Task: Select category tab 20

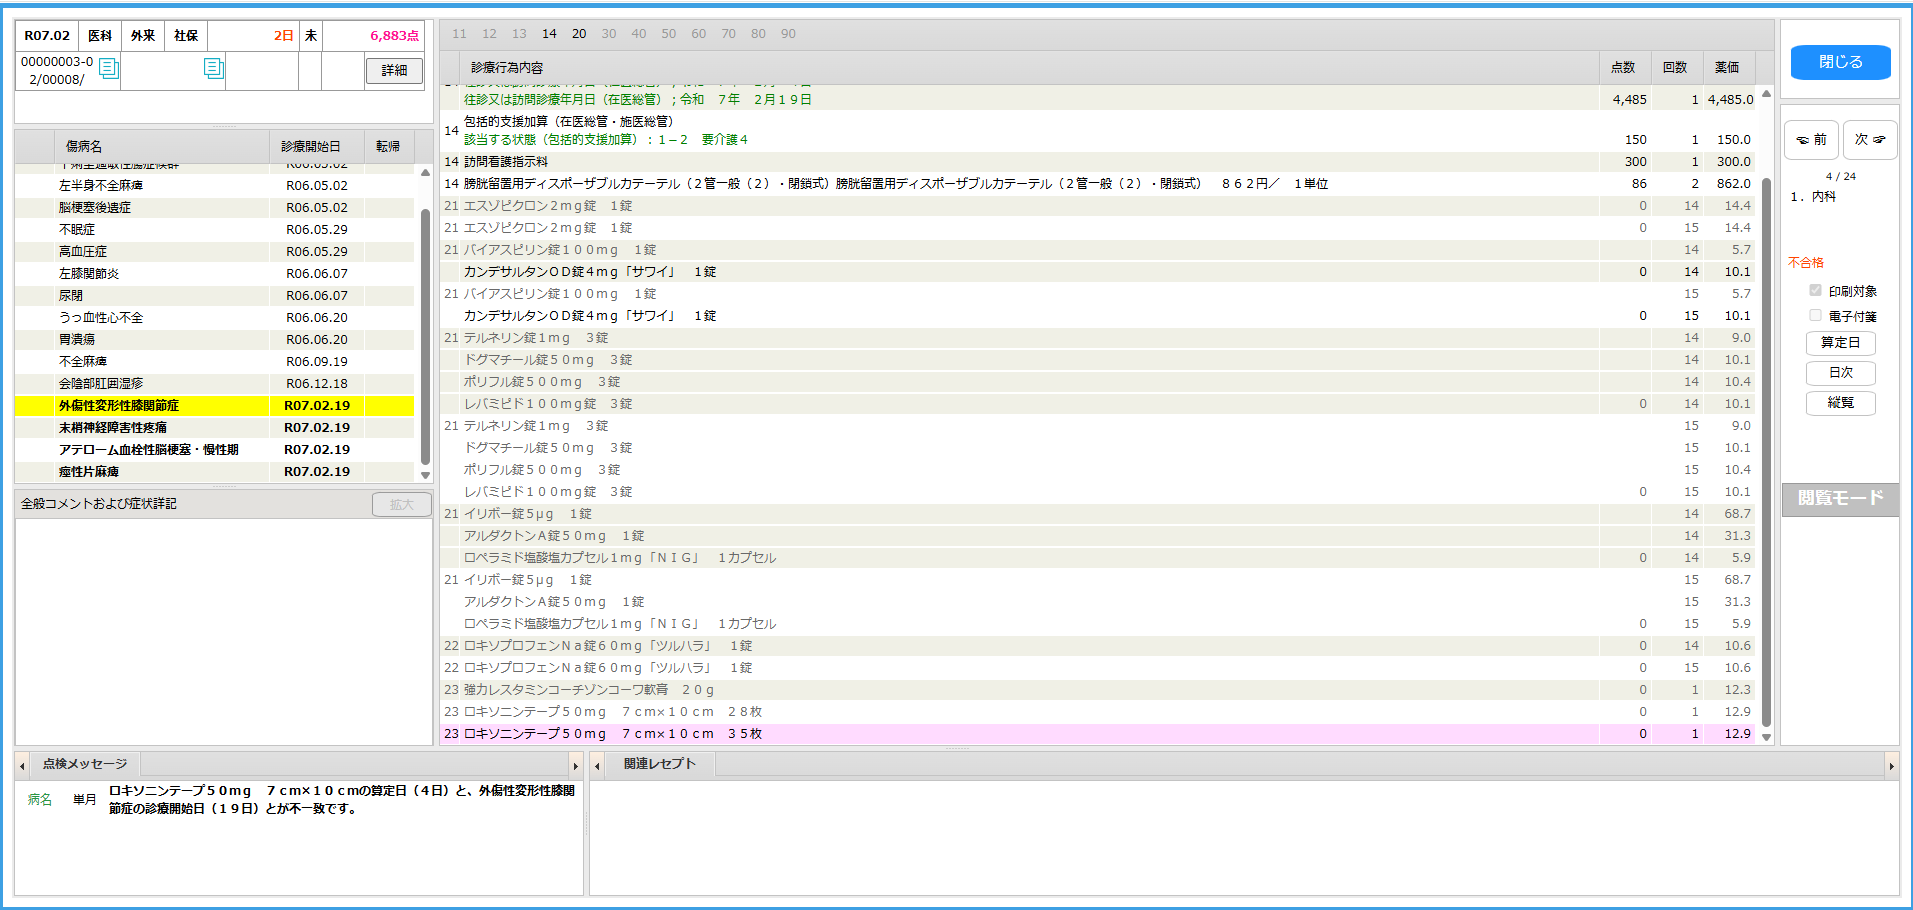Action: click(x=579, y=34)
